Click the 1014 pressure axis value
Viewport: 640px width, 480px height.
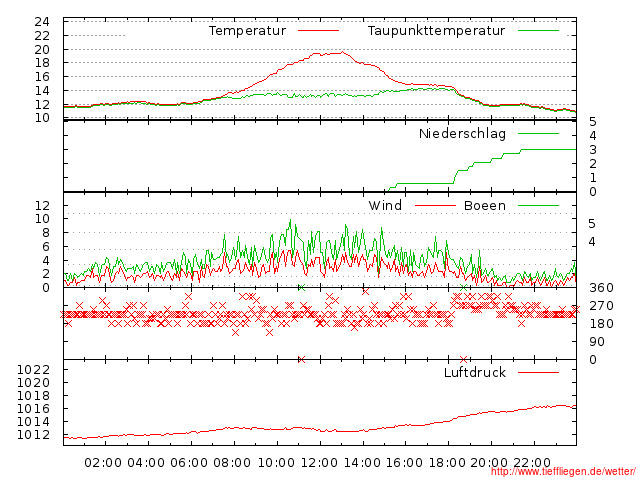33,422
